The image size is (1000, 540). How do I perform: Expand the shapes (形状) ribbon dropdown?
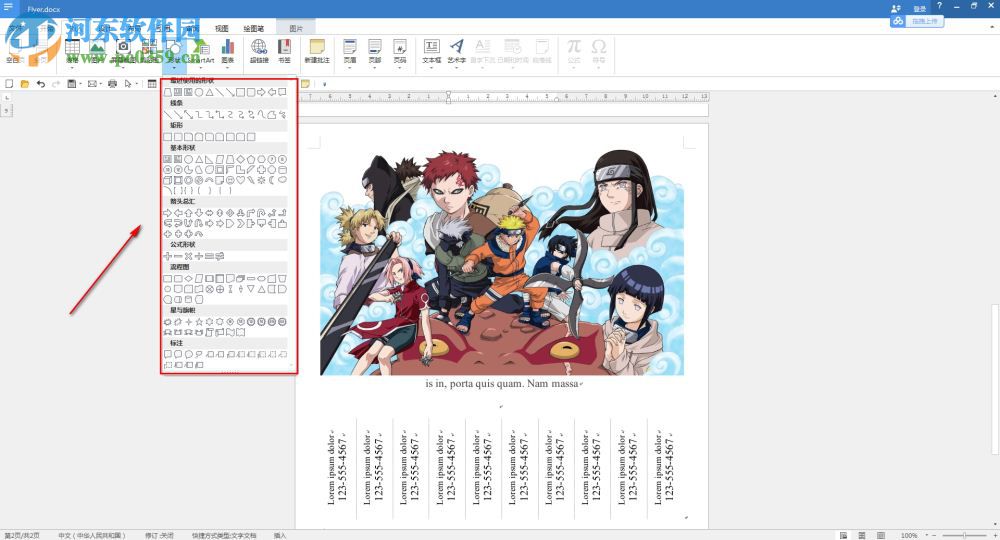tap(173, 68)
